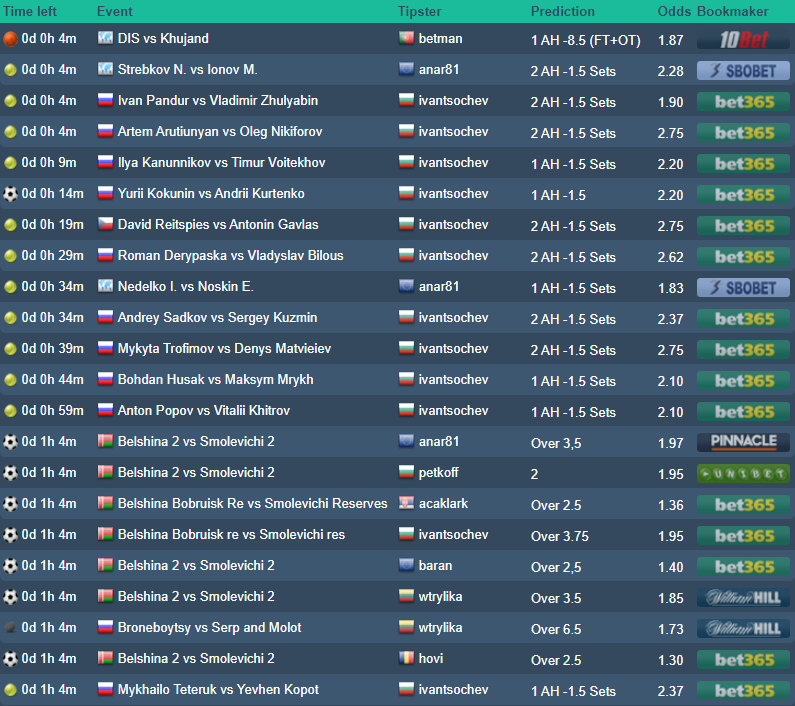Open DIS vs Khujand event
795x706 pixels.
(x=163, y=39)
